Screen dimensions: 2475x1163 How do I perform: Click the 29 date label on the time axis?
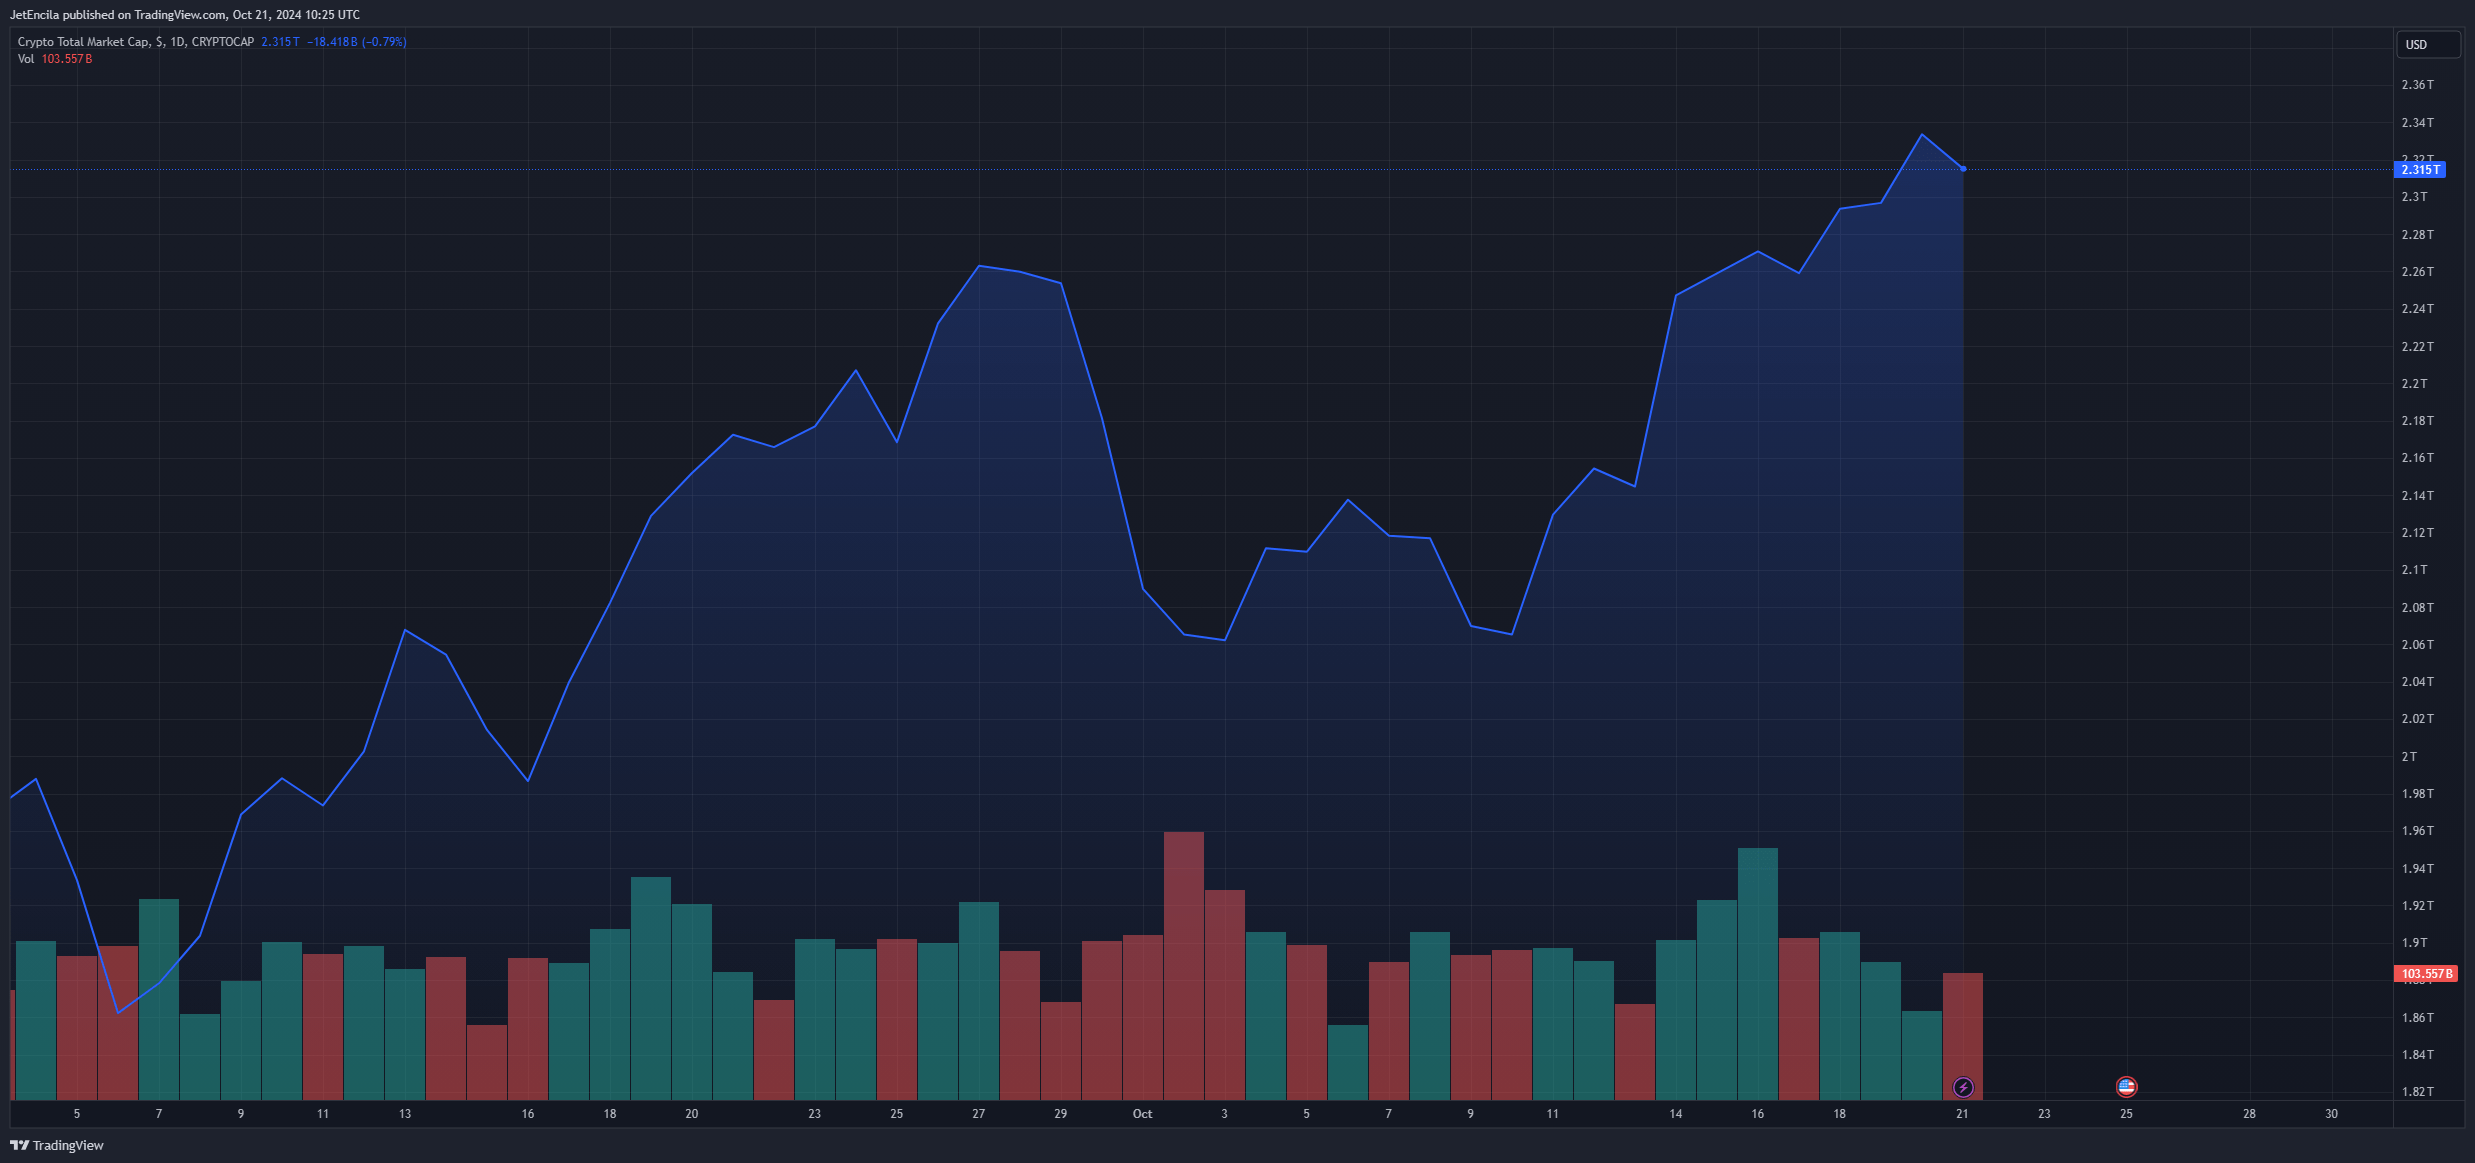[1061, 1114]
